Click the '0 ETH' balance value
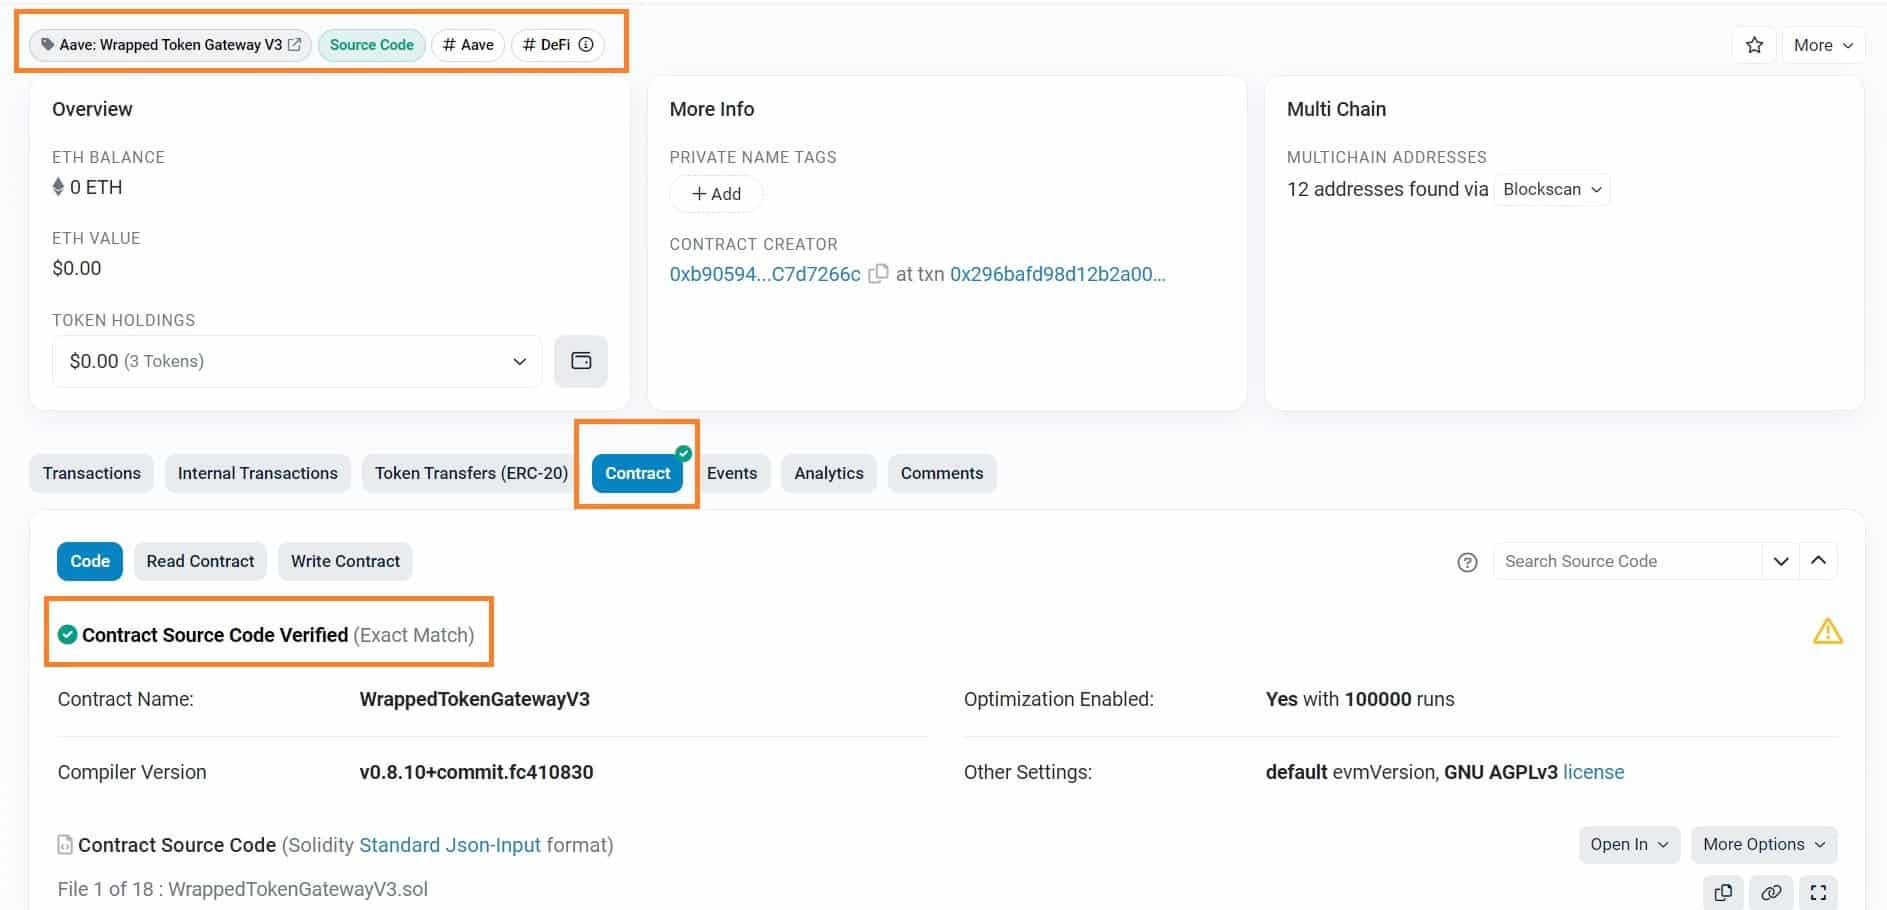The height and width of the screenshot is (910, 1887). coord(96,187)
